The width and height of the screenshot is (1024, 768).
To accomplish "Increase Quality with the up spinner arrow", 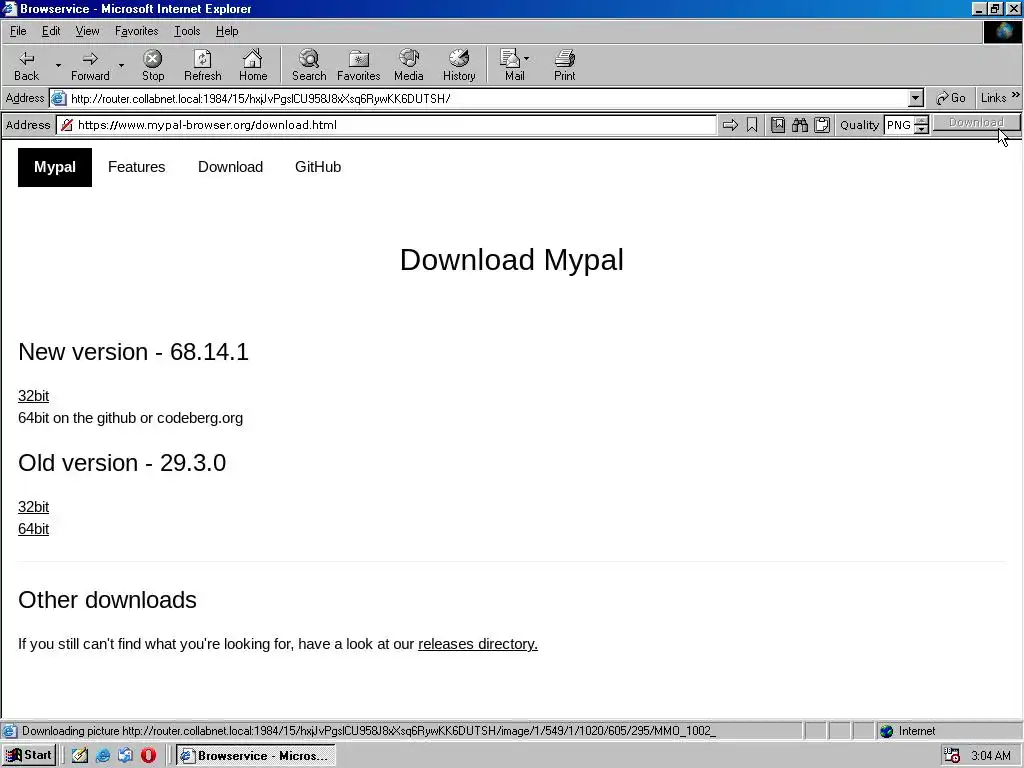I will (x=921, y=121).
